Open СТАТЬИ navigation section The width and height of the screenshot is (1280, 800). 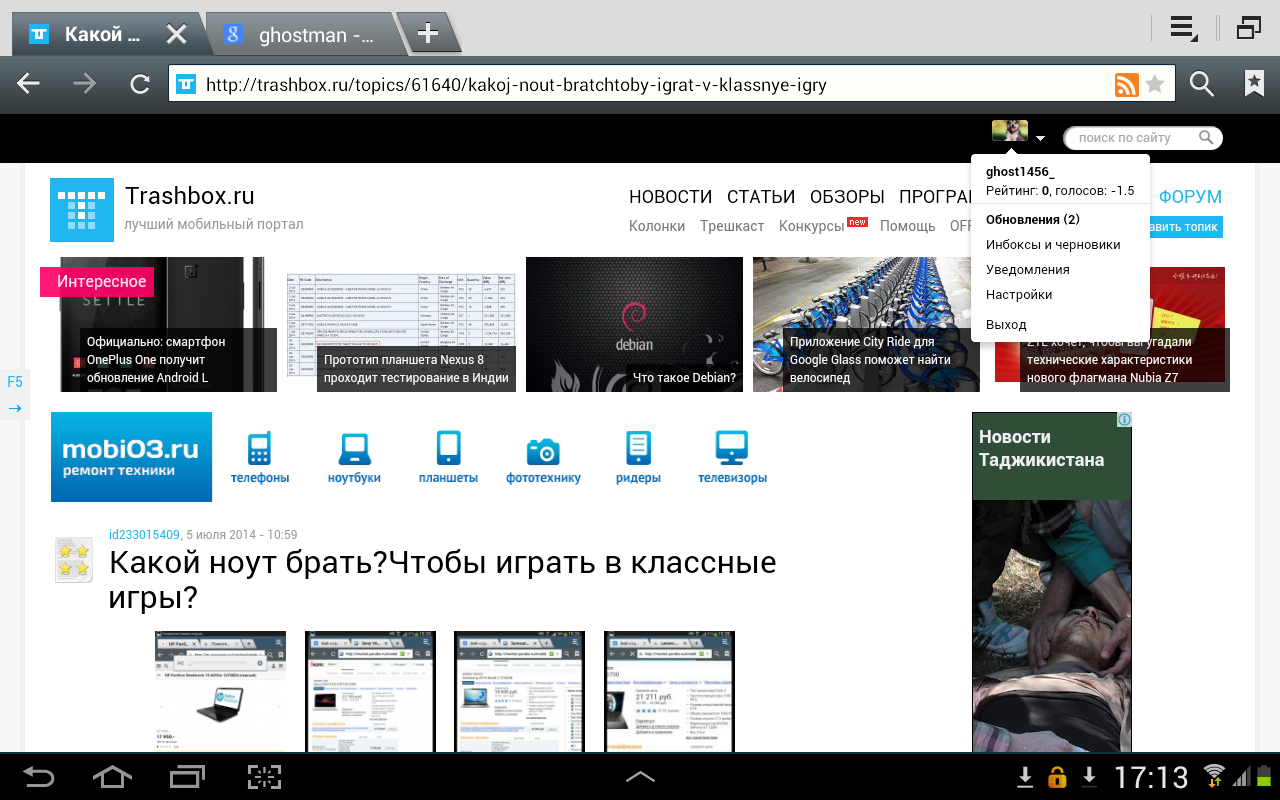761,197
